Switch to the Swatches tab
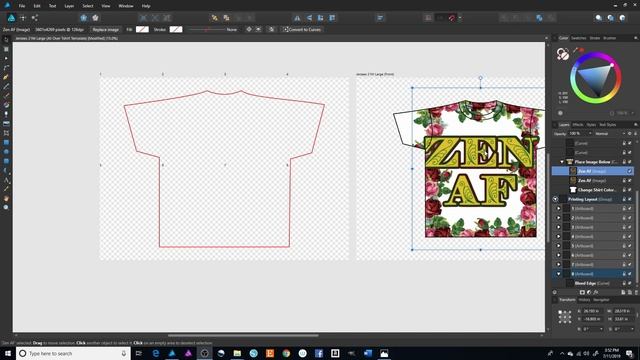 tap(578, 38)
